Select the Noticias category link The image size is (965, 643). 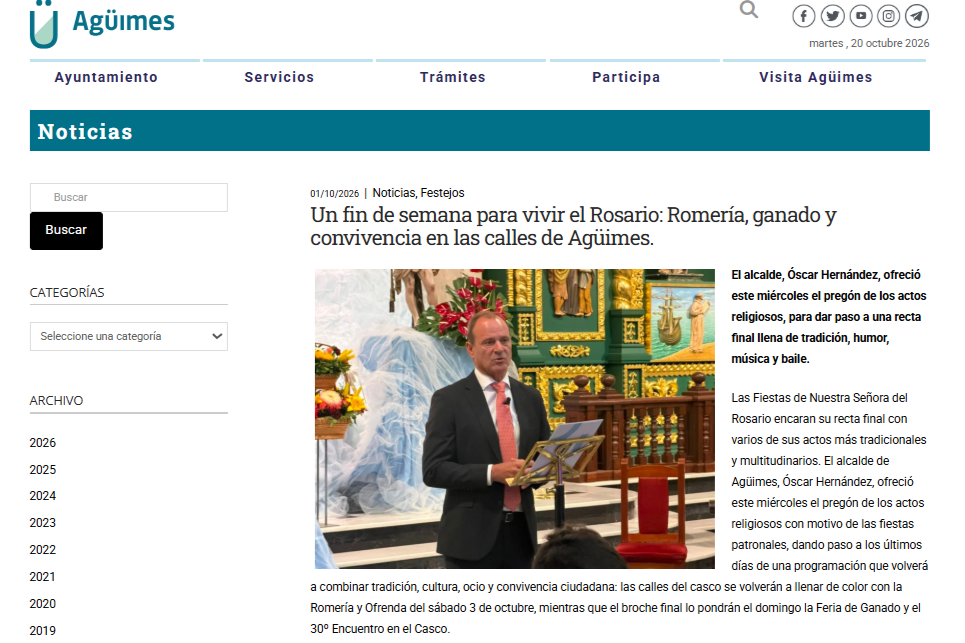394,193
